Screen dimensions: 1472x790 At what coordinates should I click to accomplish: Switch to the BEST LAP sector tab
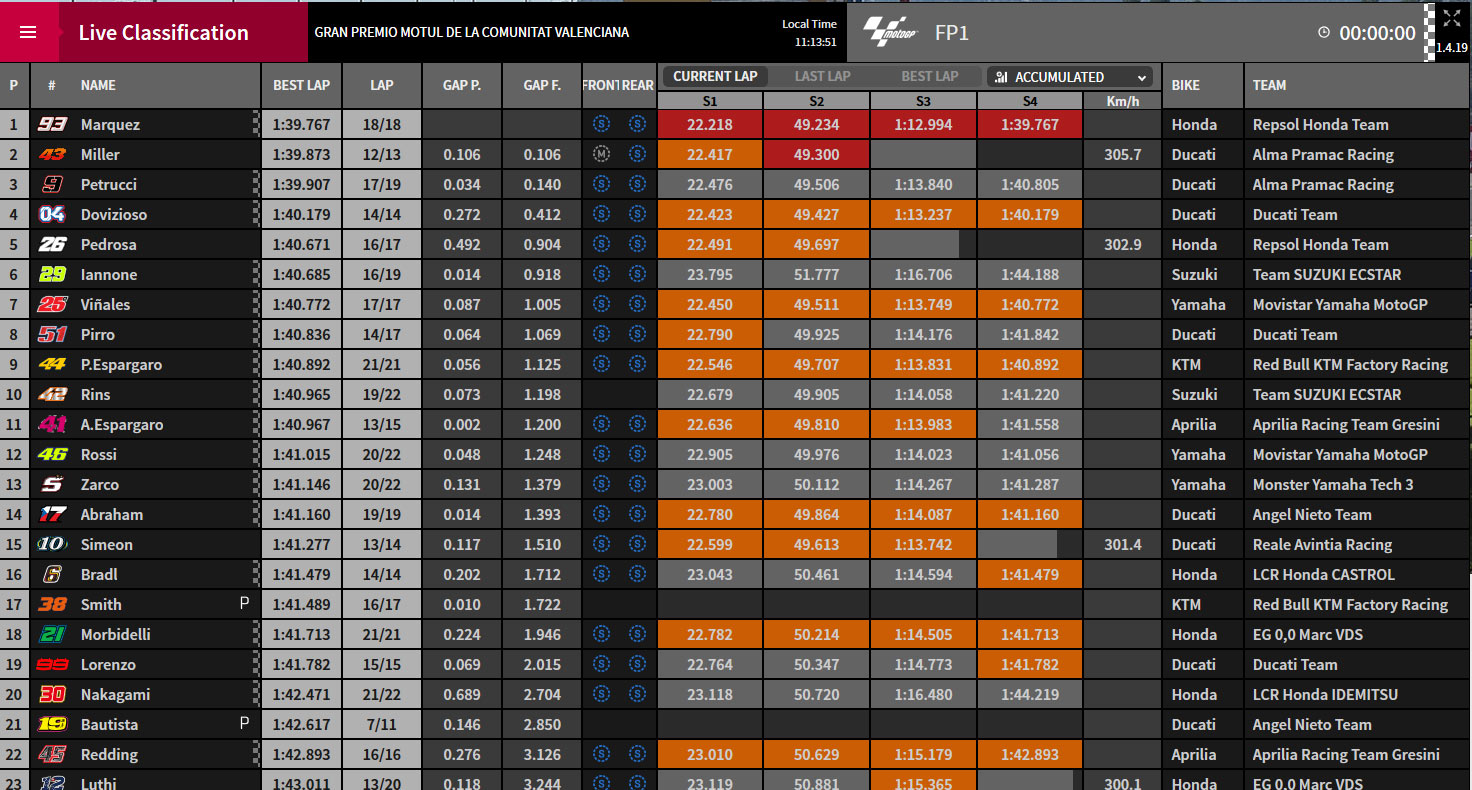tap(929, 76)
